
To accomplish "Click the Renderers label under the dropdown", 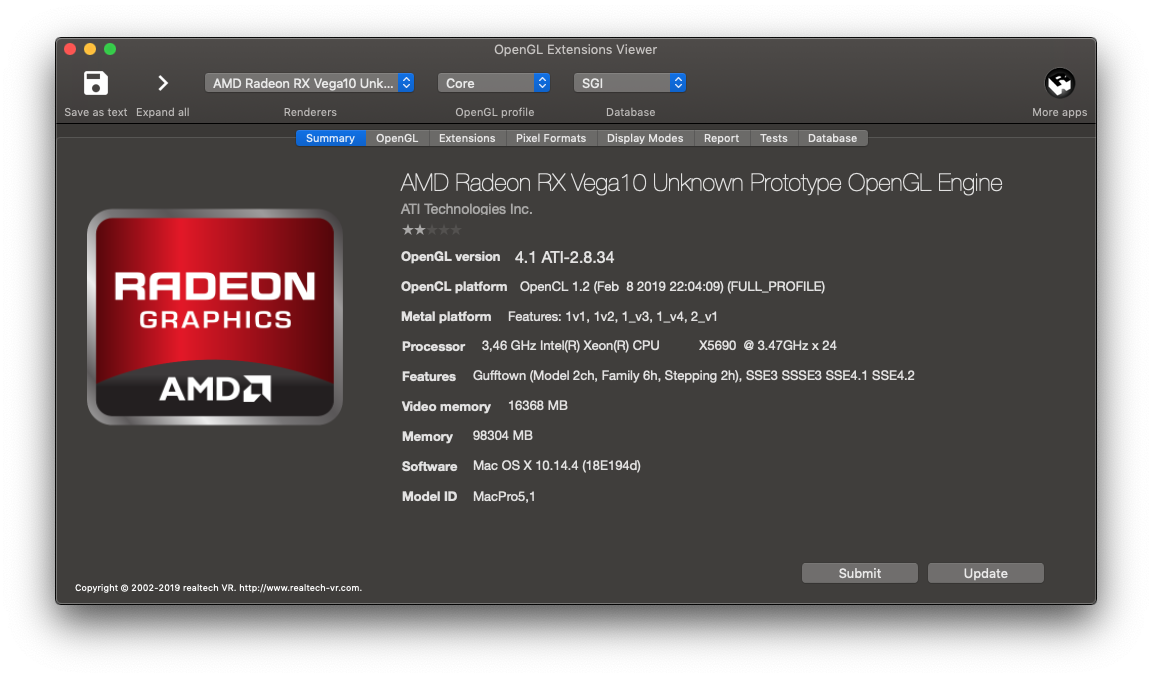I will [310, 112].
